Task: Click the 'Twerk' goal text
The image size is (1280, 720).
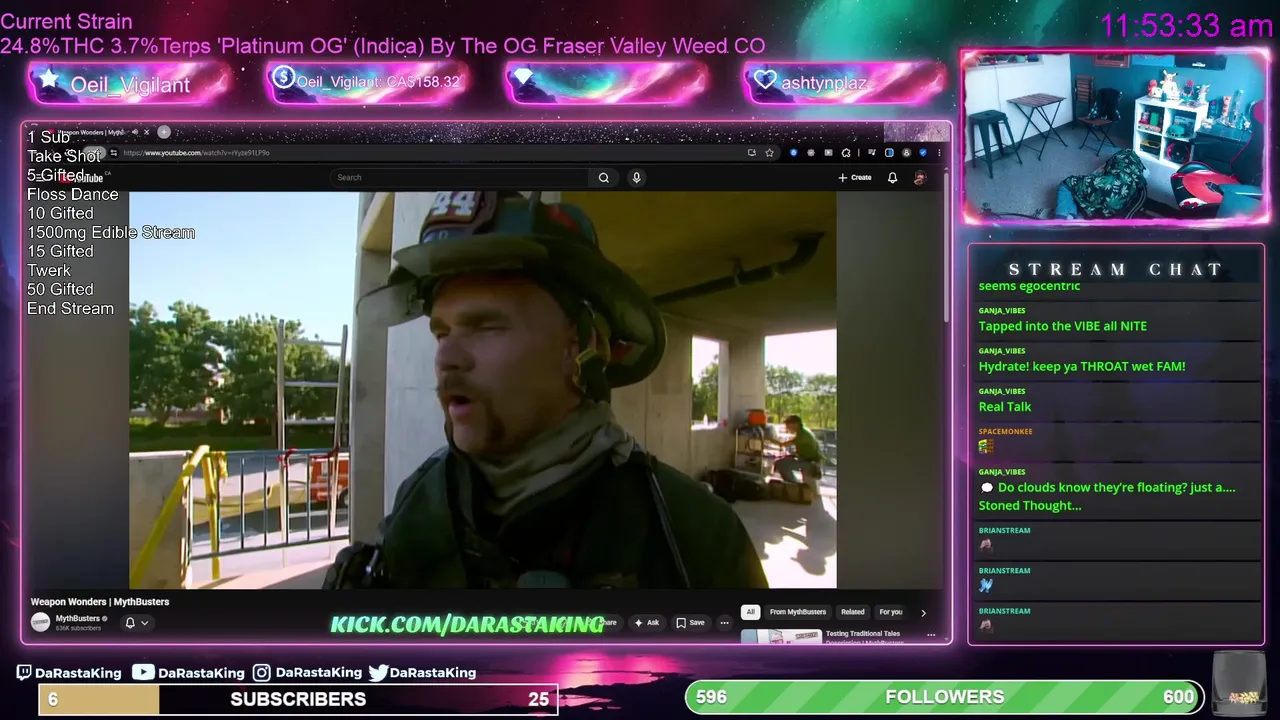Action: [49, 270]
